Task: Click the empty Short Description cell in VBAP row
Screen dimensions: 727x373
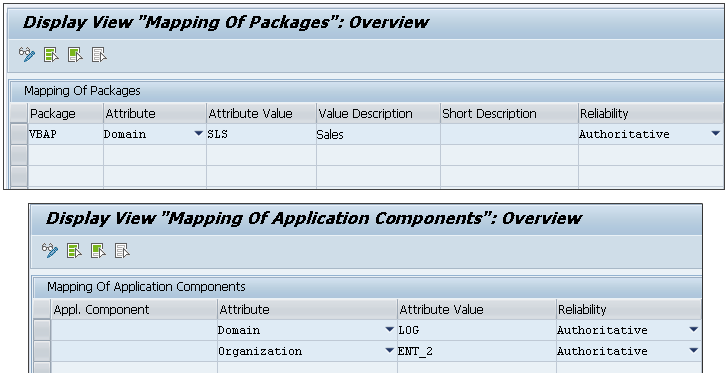Action: pos(509,134)
